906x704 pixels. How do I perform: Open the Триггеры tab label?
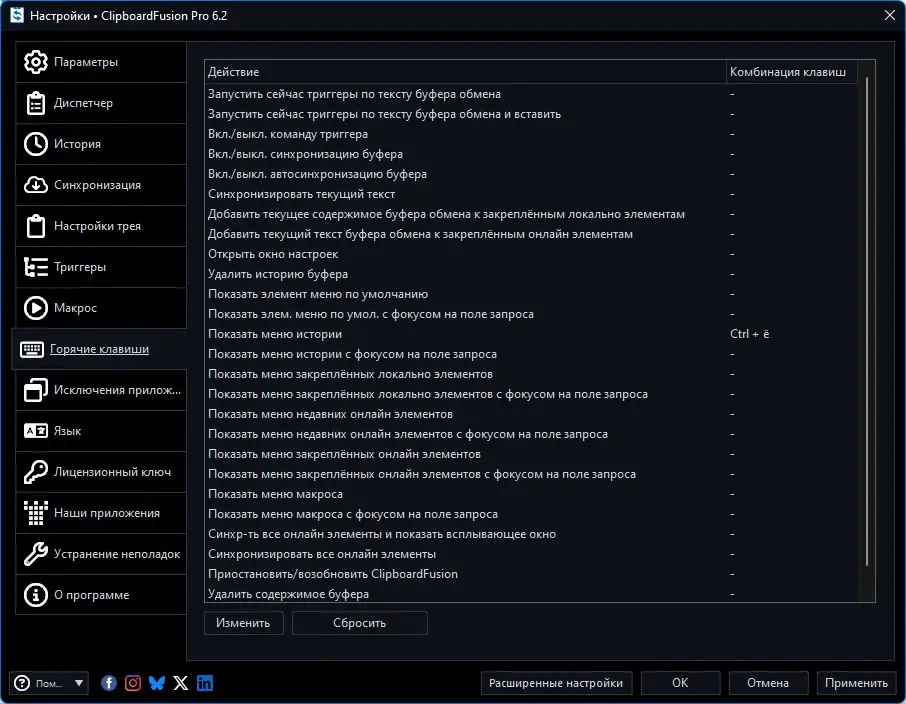80,267
